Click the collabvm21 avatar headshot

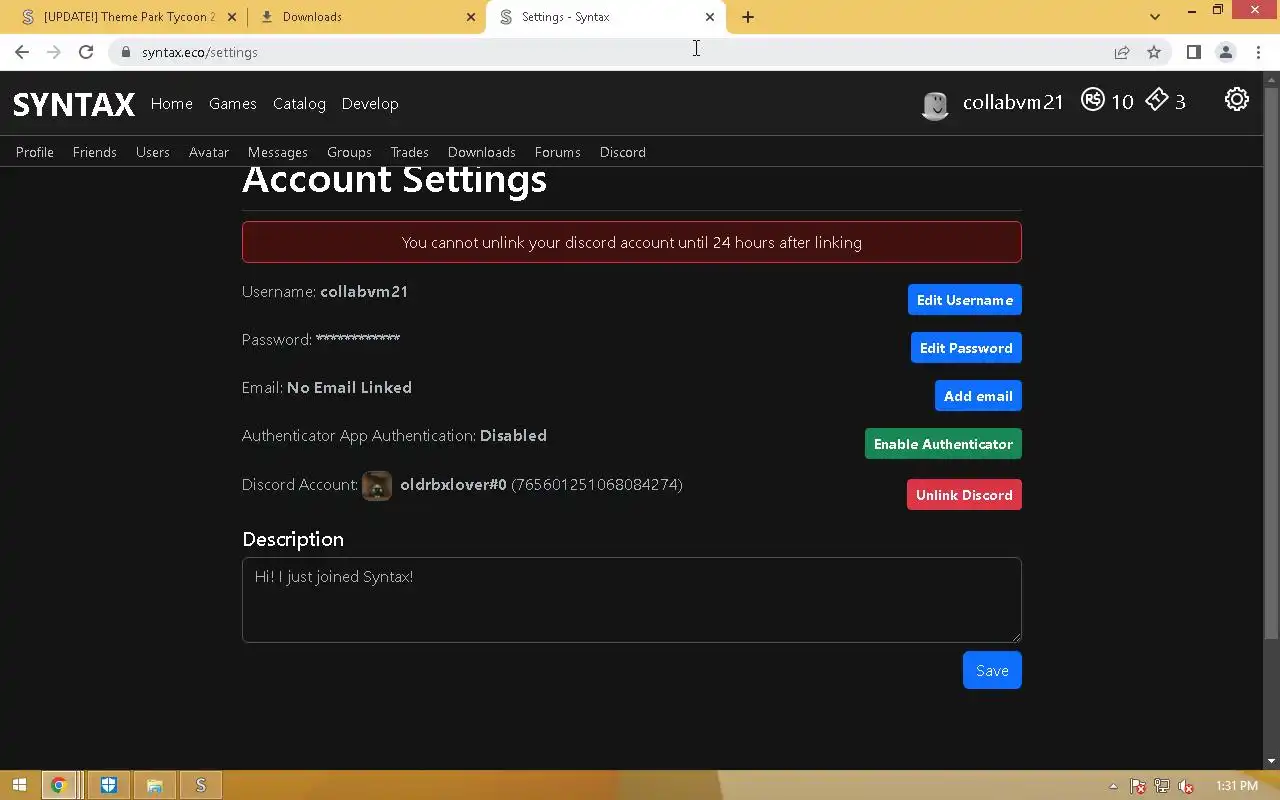coord(935,105)
